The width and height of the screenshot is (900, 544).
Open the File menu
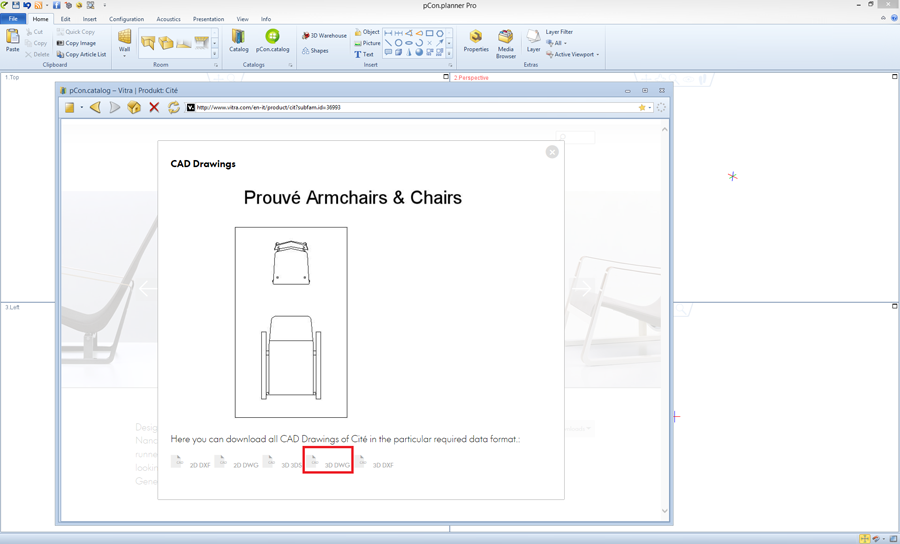click(x=13, y=19)
